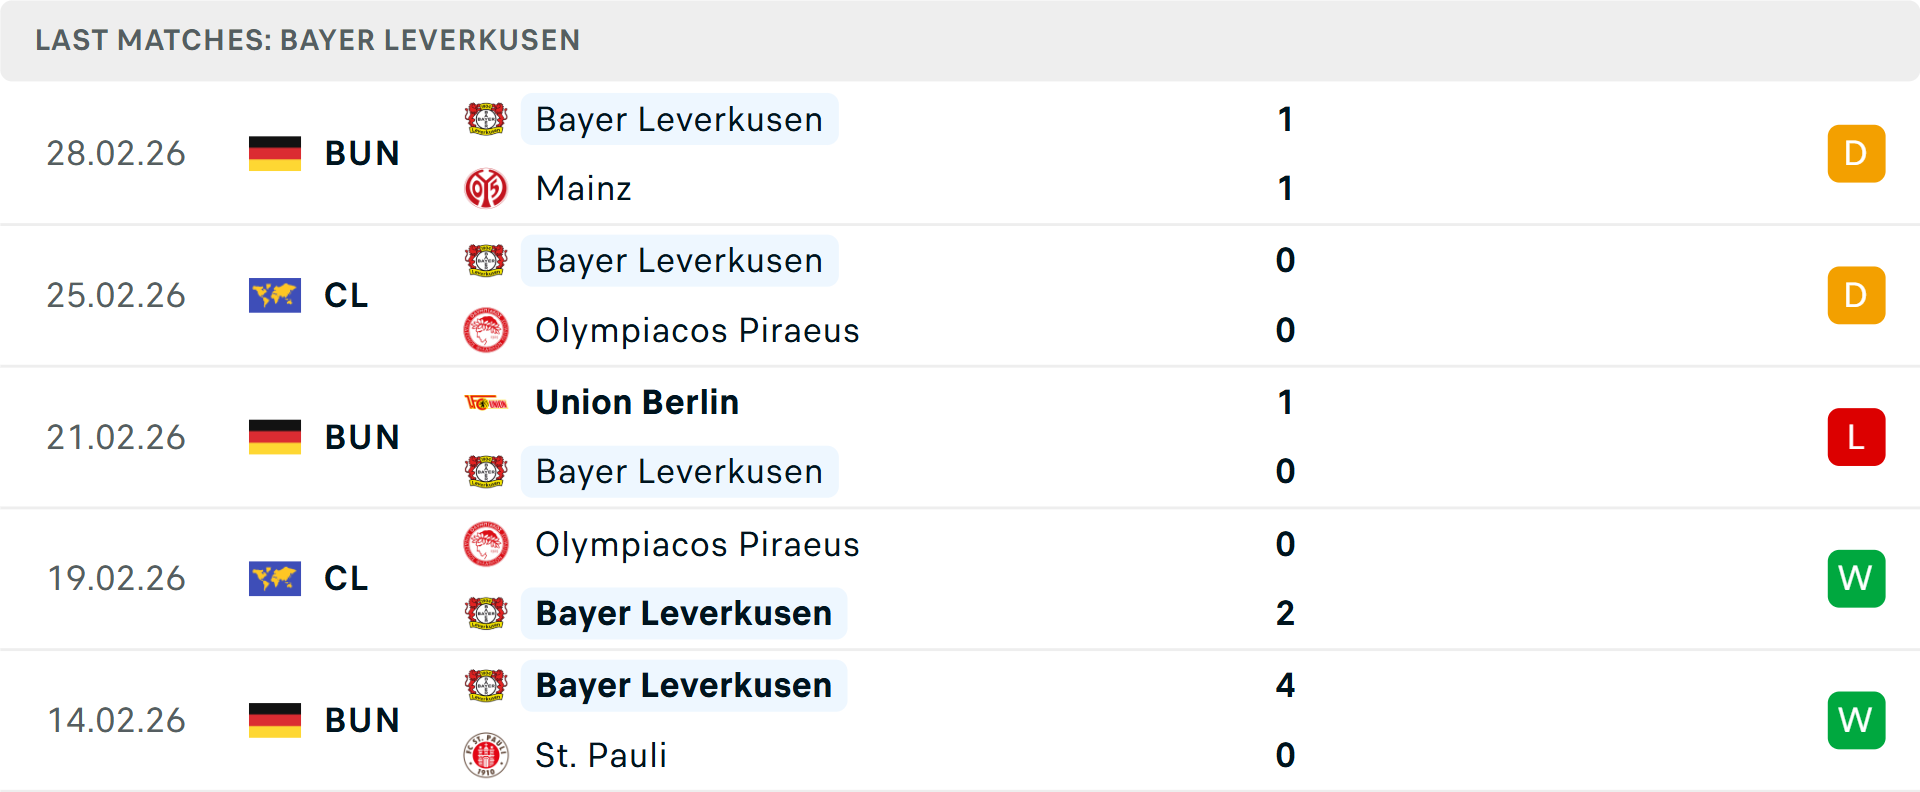Click the Bayer Leverkusen club crest
1920x792 pixels.
pos(486,119)
